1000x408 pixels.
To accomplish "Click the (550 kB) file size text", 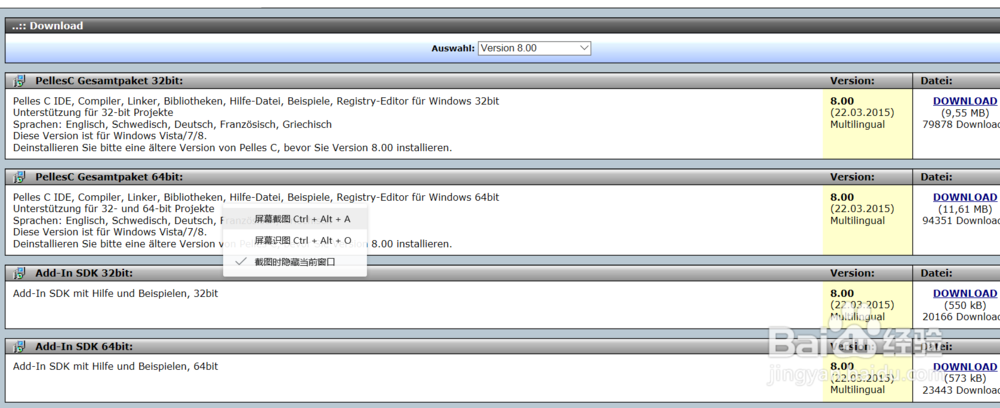I will point(964,305).
